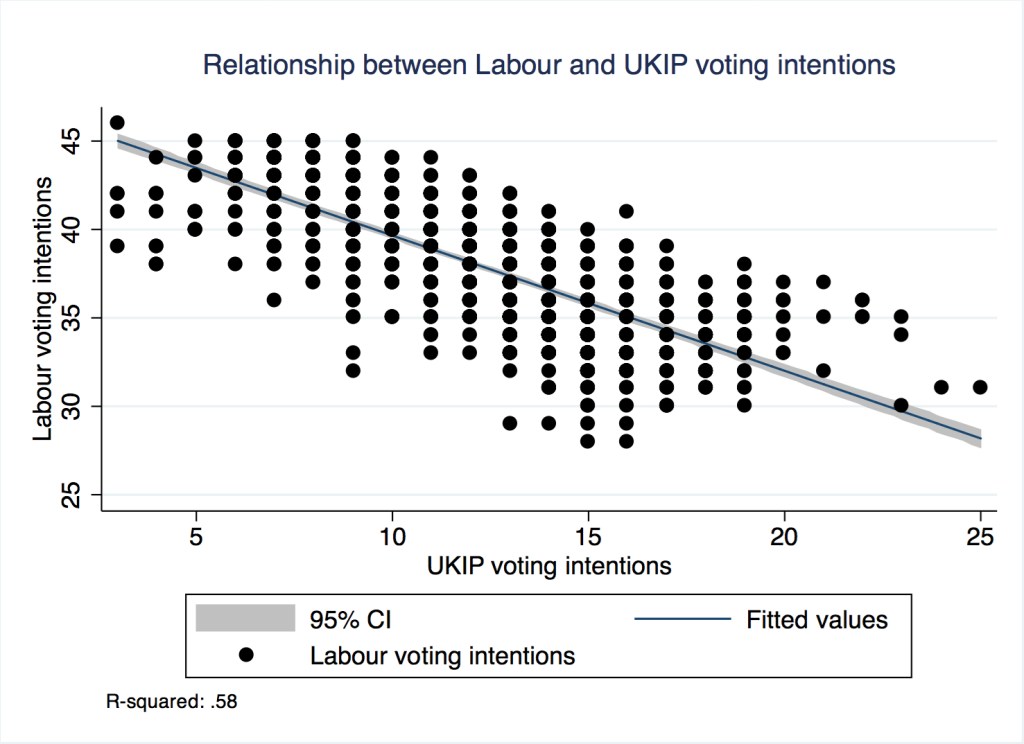This screenshot has width=1024, height=744.
Task: Click the data point at UKIP 25
Action: click(980, 387)
